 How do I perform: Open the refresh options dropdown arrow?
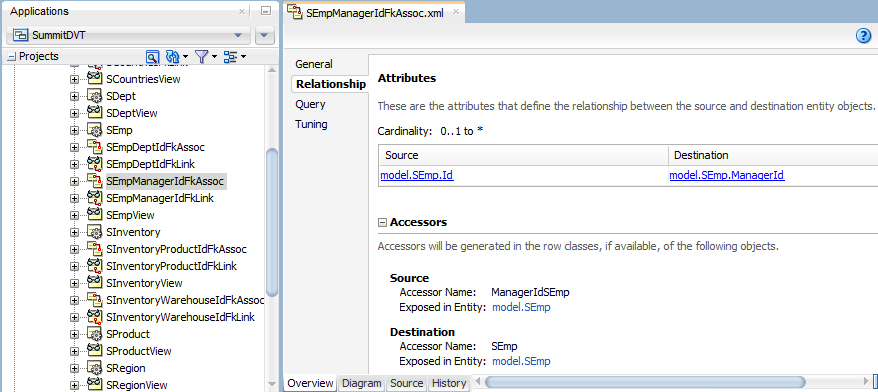pyautogui.click(x=185, y=57)
